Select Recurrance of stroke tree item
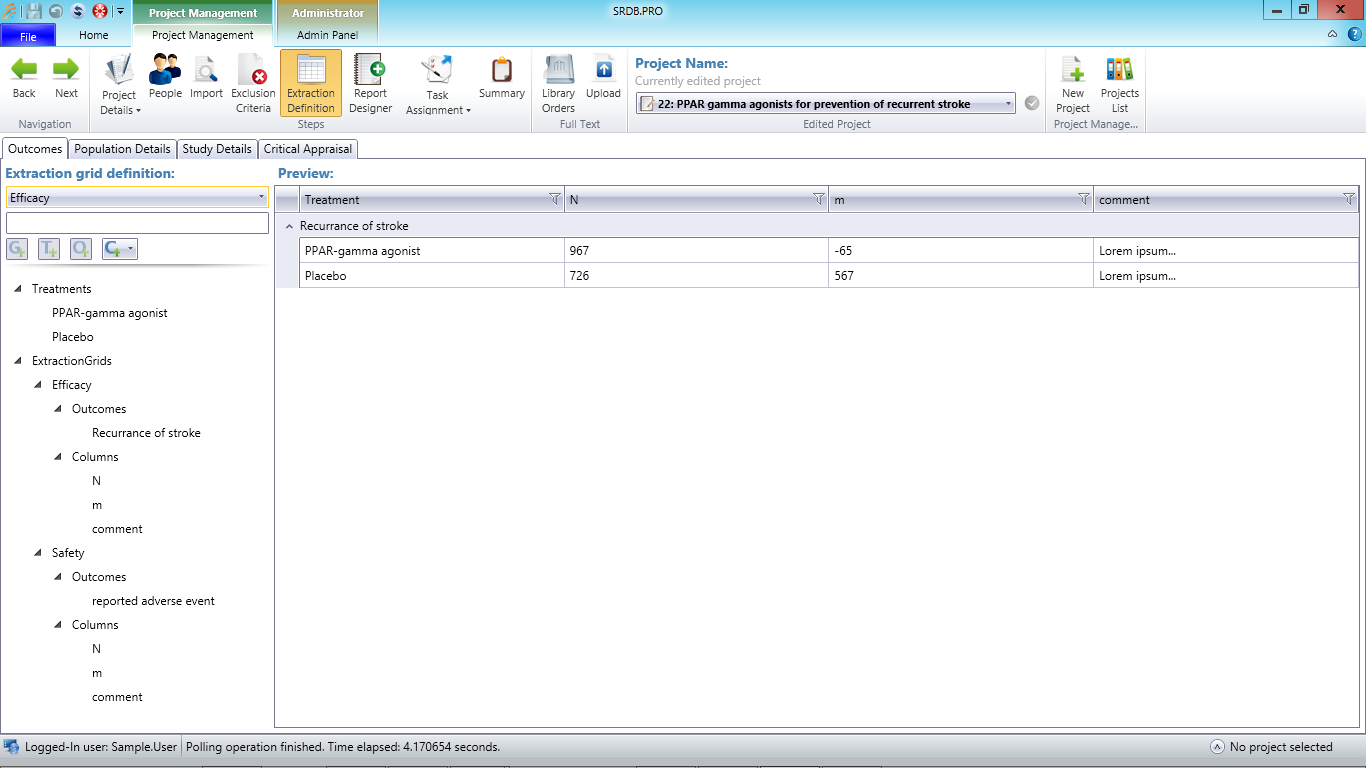Viewport: 1366px width, 768px height. point(146,433)
